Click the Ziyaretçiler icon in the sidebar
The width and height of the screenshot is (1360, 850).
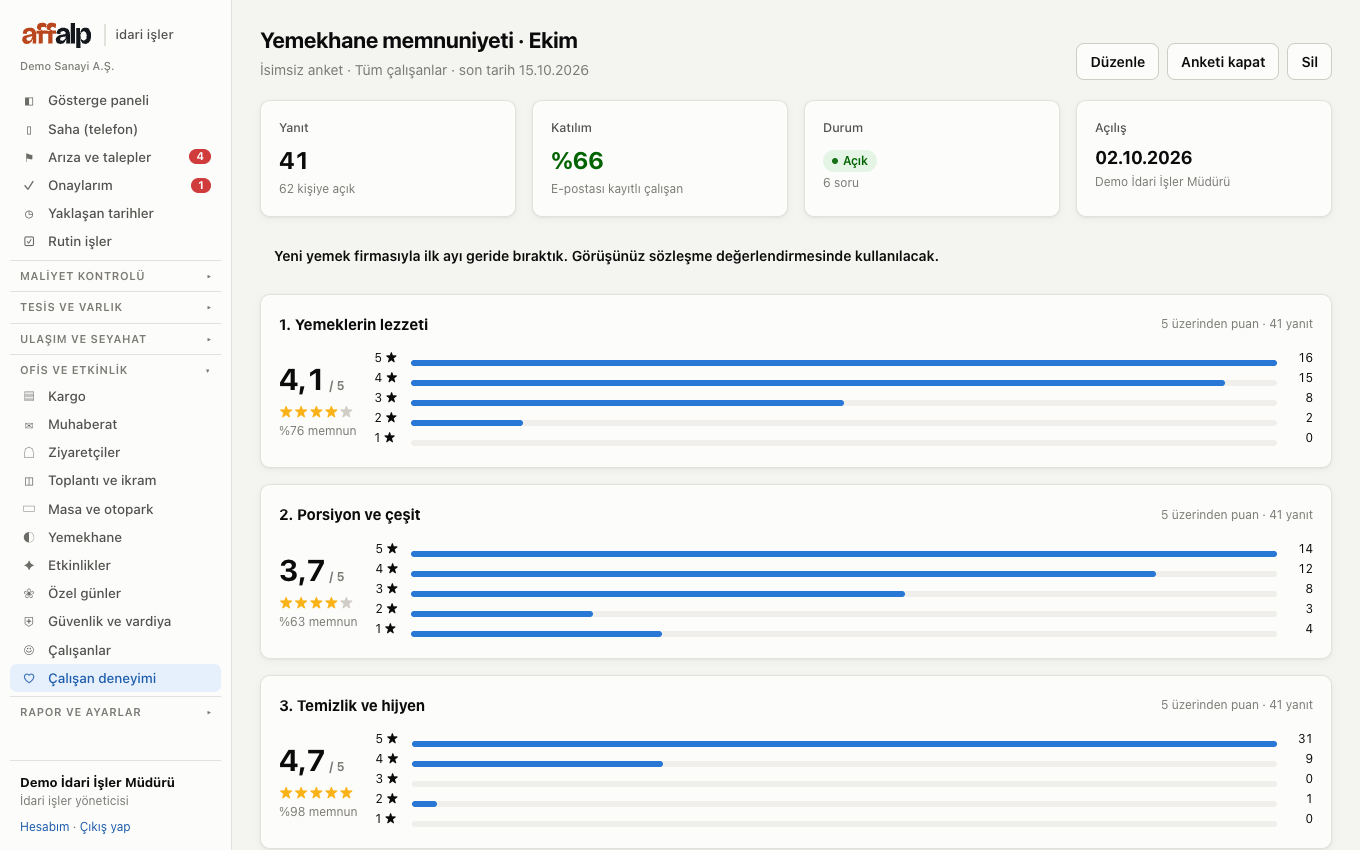(29, 453)
